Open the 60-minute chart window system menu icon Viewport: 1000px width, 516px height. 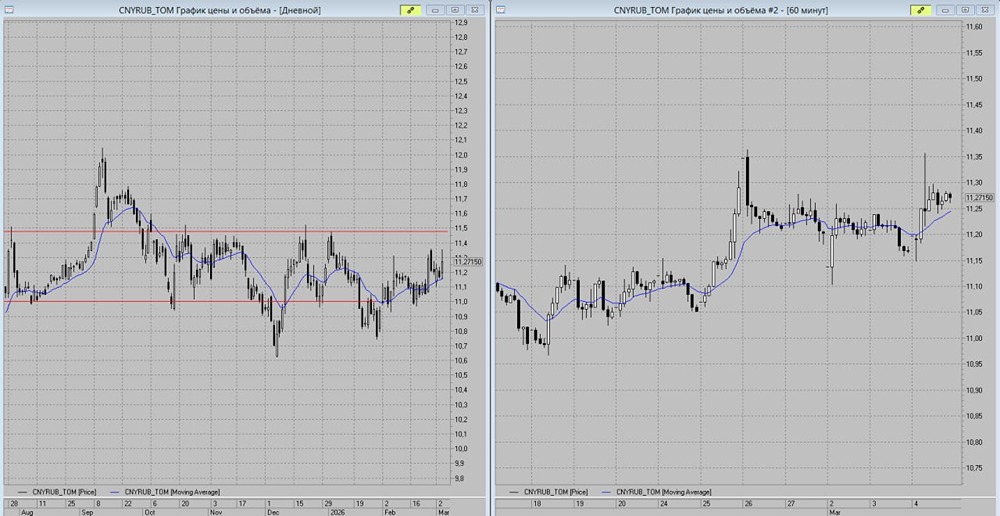[500, 9]
